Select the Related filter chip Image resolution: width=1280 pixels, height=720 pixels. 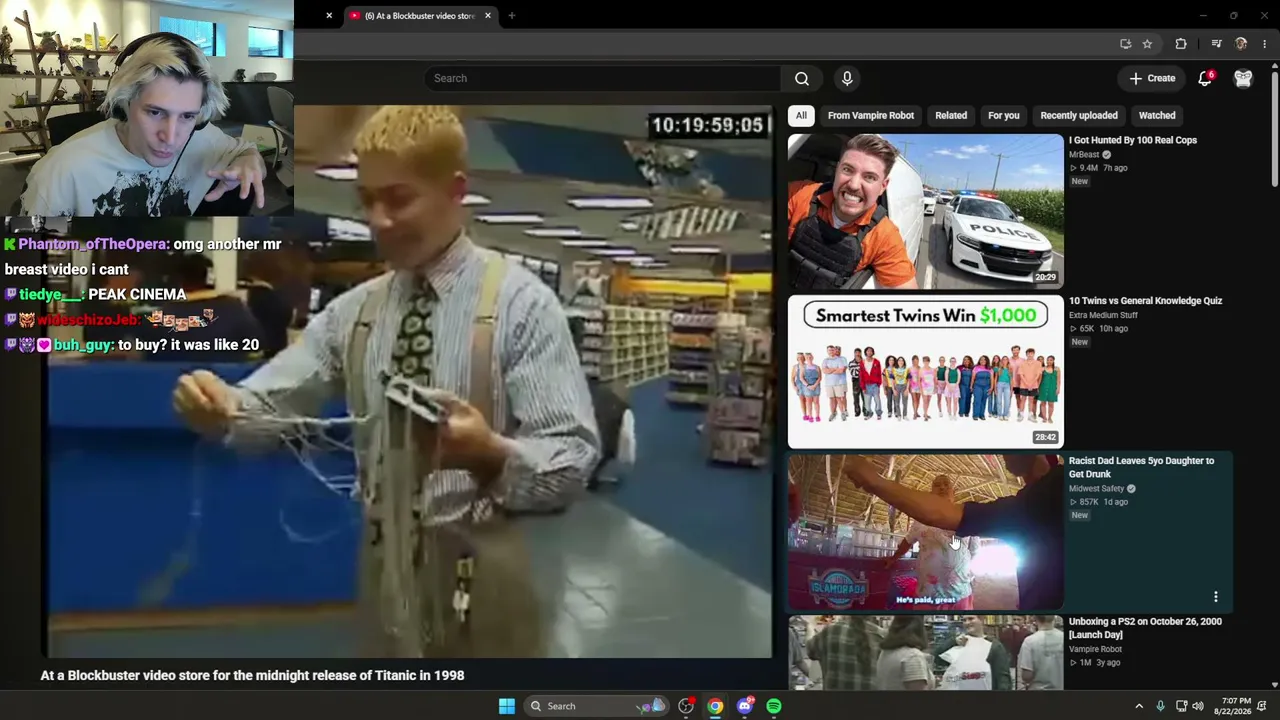coord(951,115)
